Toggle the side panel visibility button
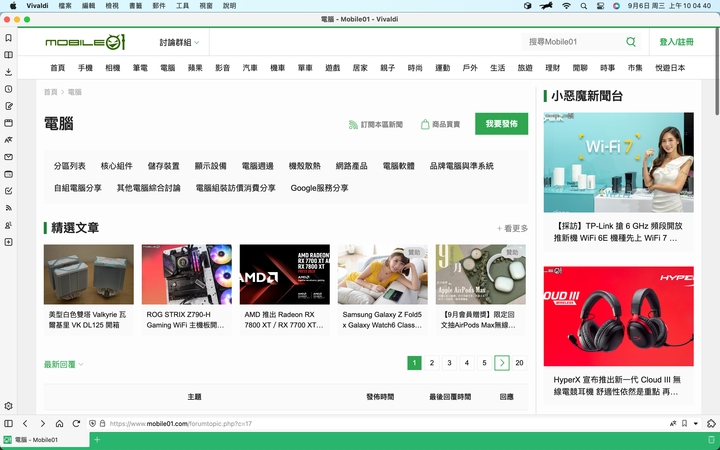Image resolution: width=720 pixels, height=450 pixels. (8, 423)
